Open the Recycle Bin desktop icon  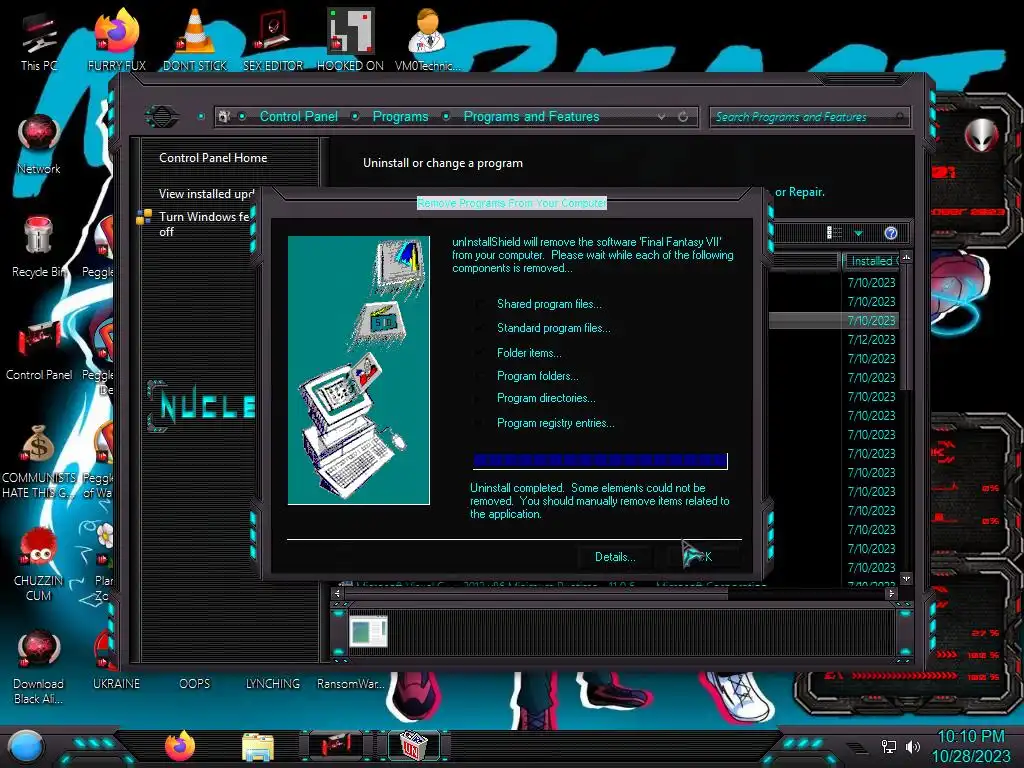[39, 248]
